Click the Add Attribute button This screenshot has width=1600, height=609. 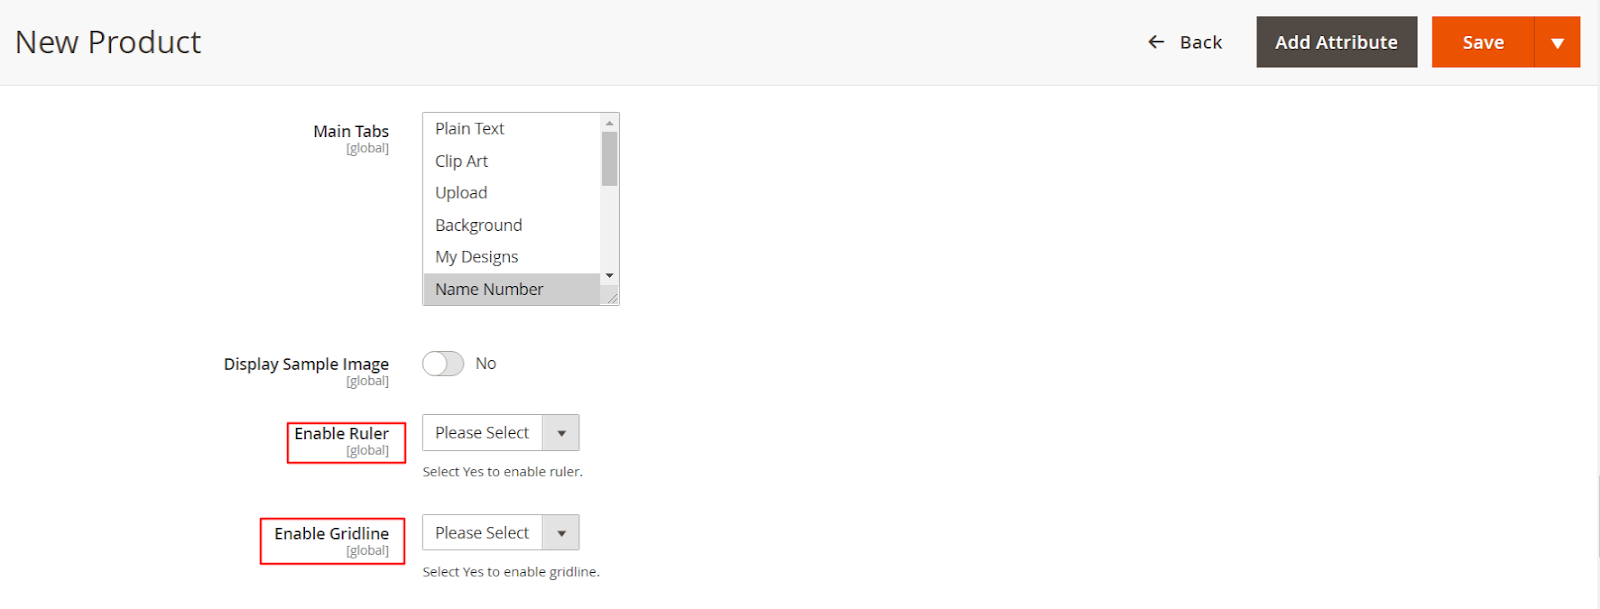coord(1336,42)
